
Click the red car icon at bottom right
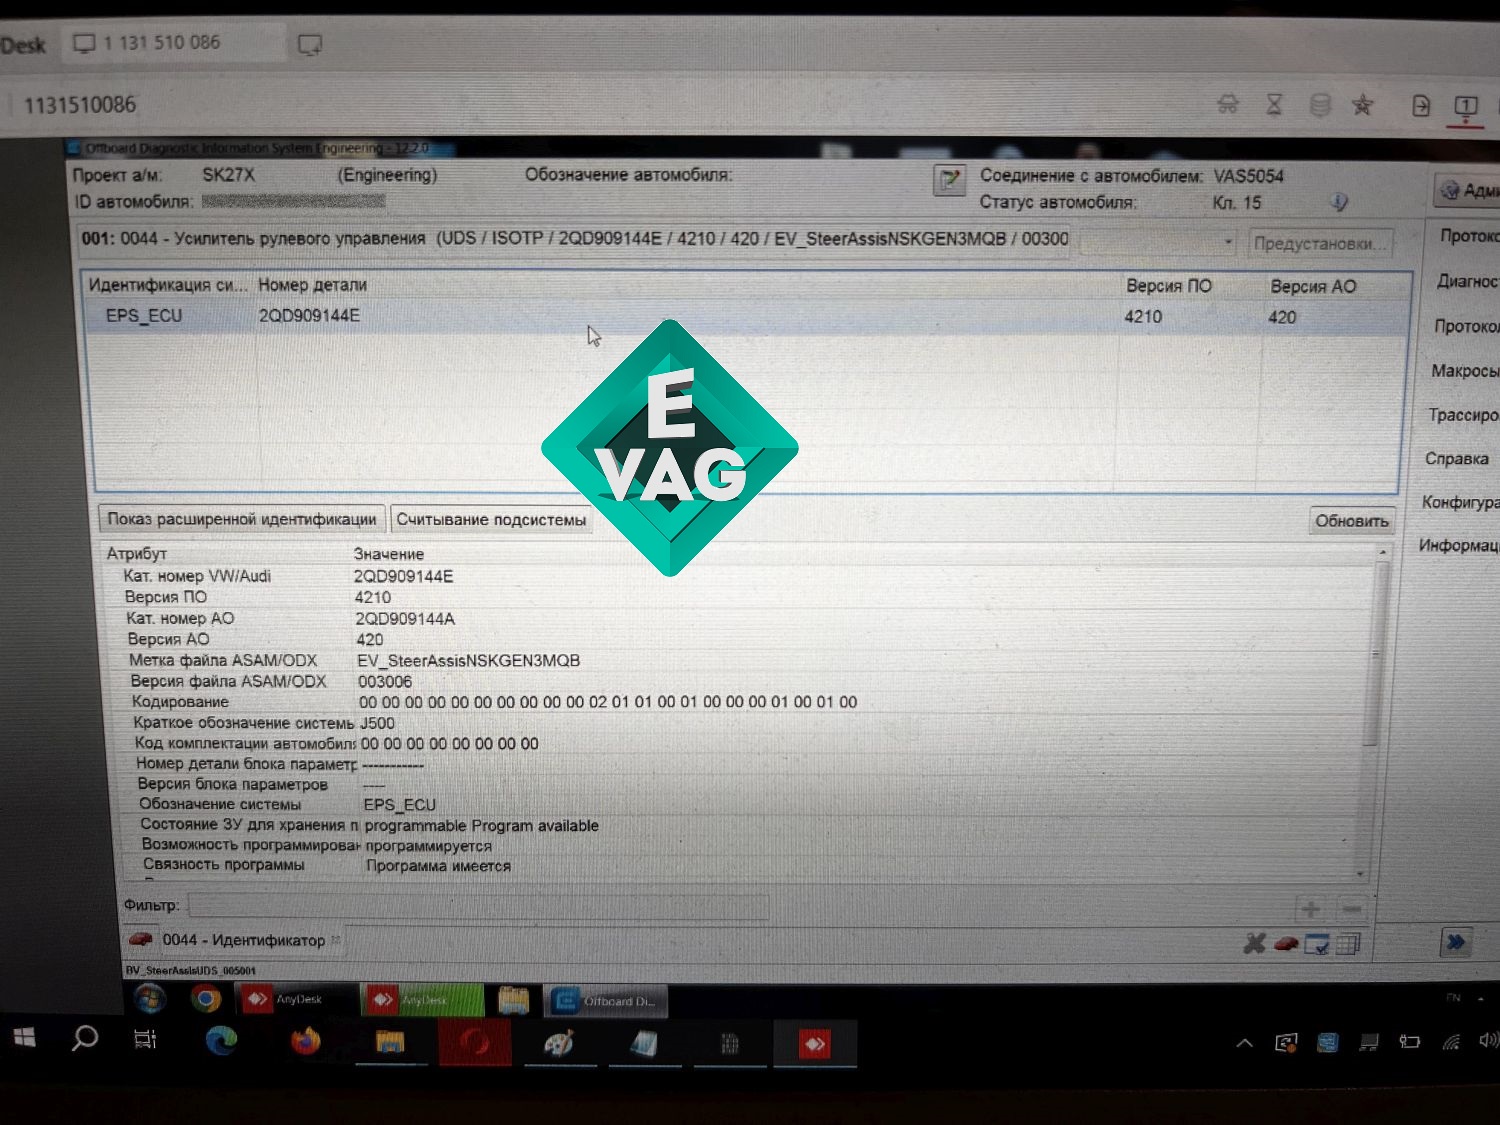pos(1286,942)
